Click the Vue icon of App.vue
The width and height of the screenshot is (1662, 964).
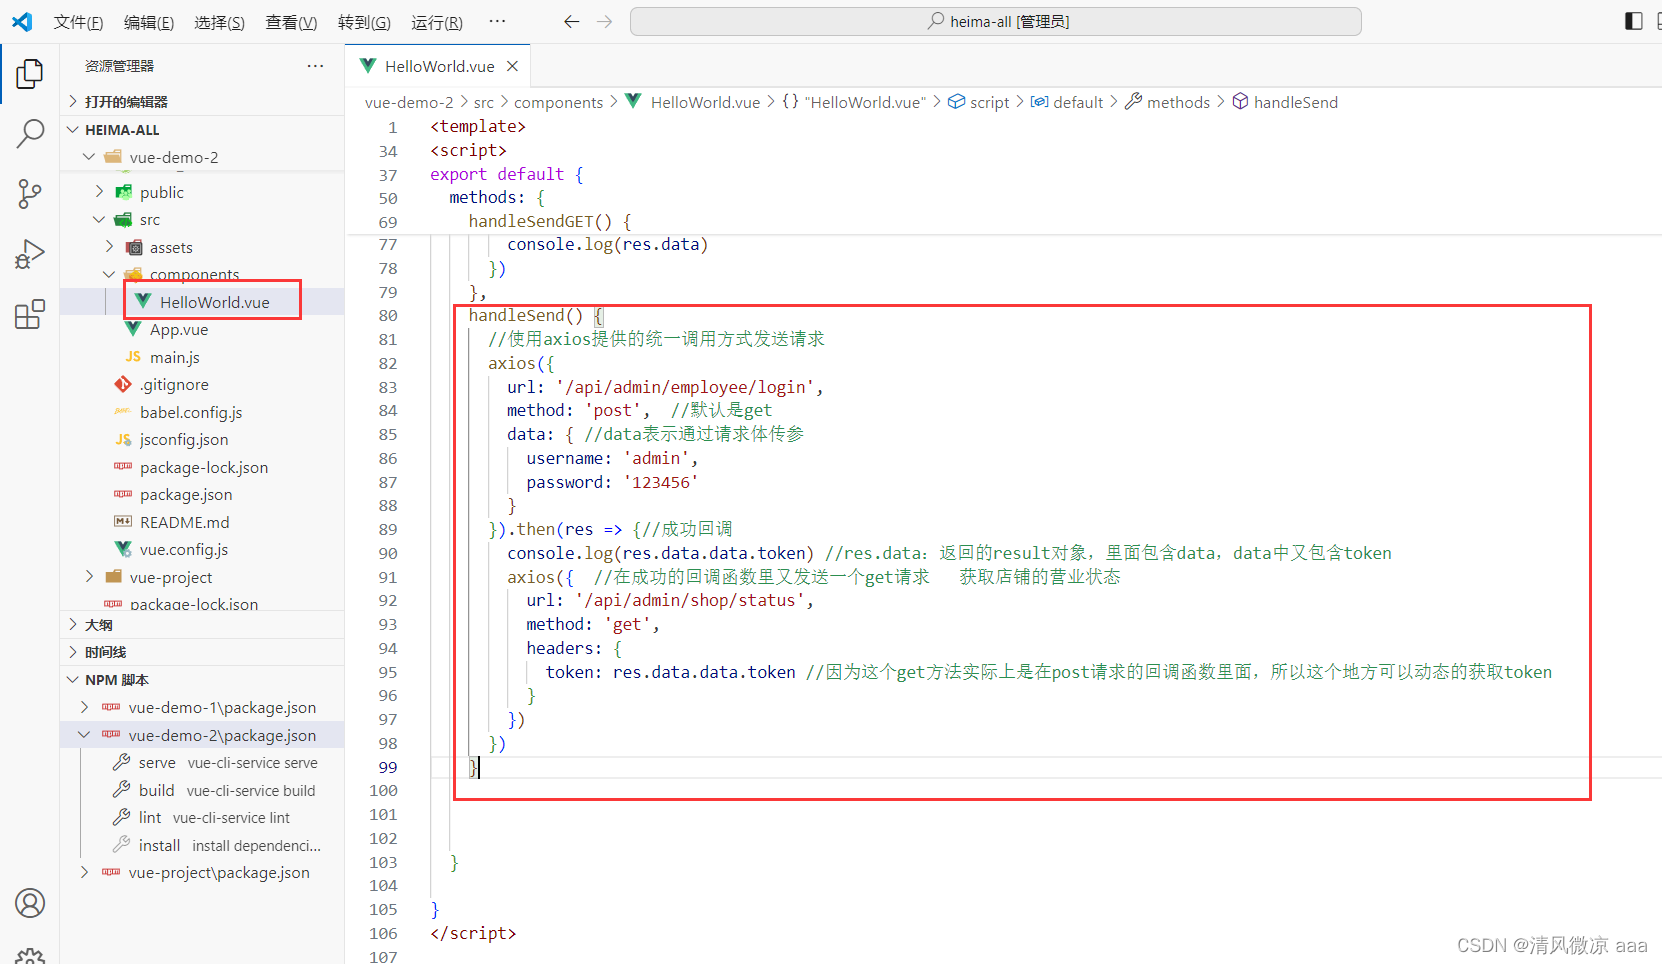pos(133,329)
